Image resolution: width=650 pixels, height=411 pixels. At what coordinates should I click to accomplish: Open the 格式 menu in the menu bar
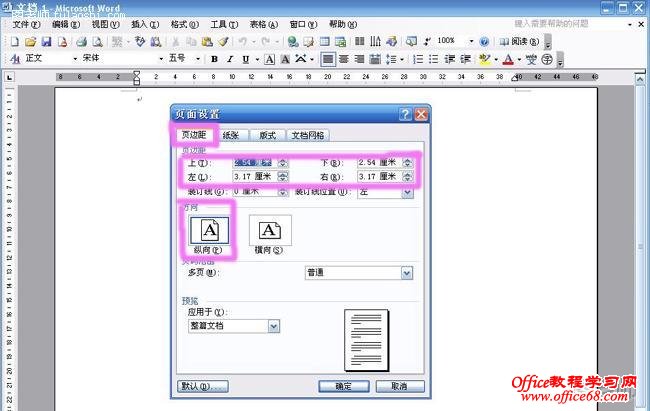tap(179, 24)
